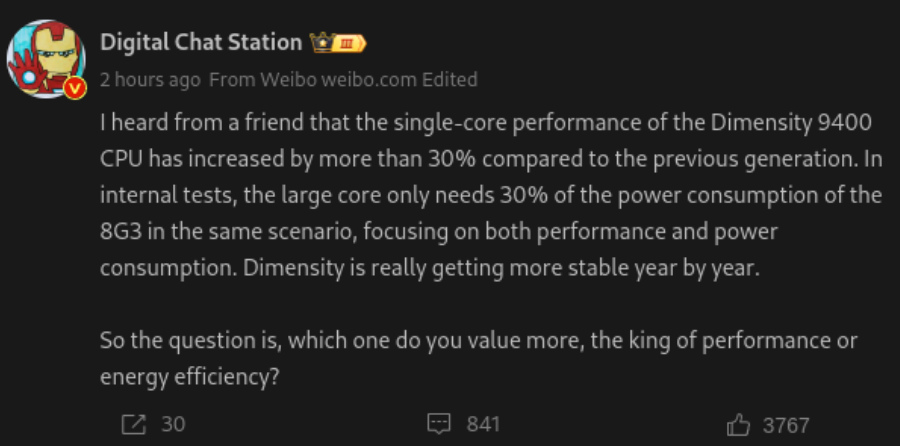Open the Digital Chat Station profile name
Screen dimensions: 900x446
click(201, 42)
